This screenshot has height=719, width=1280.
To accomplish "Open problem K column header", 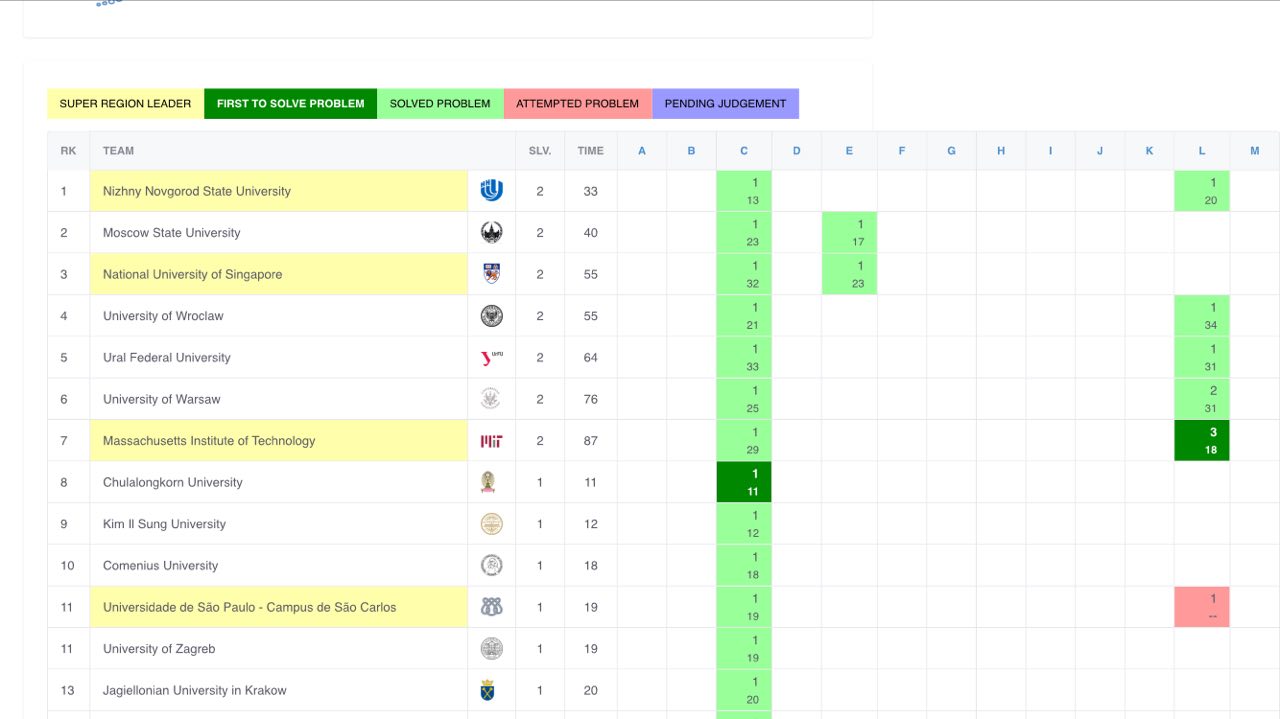I will [1149, 151].
